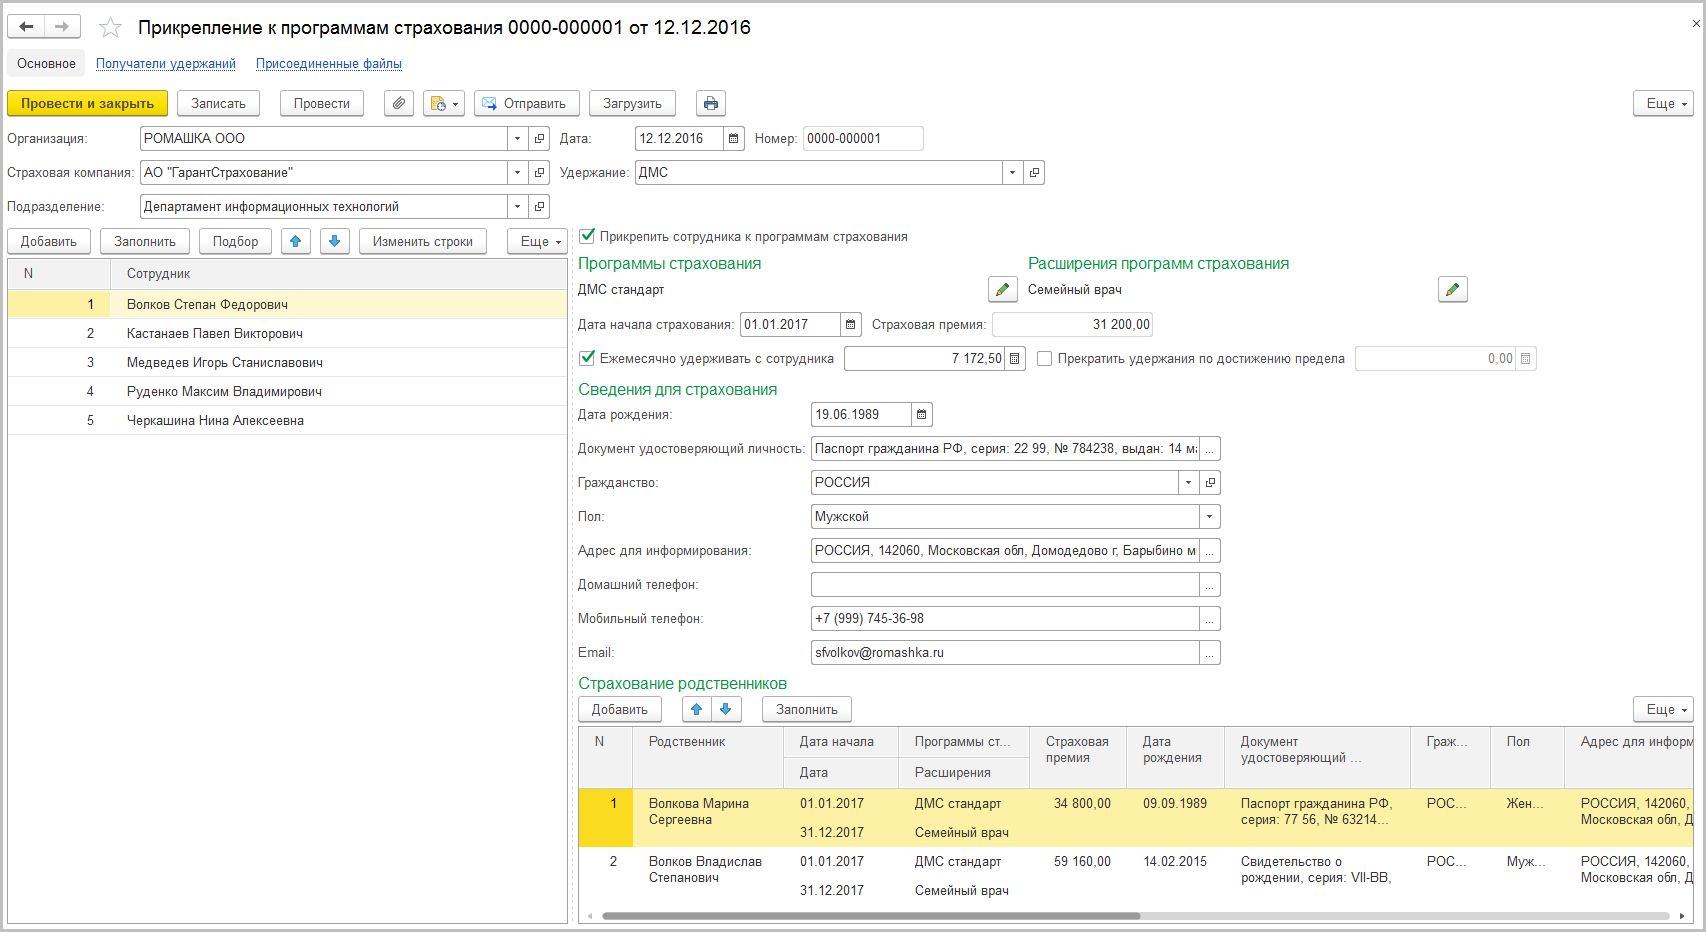1706x932 pixels.
Task: Toggle attach employee to insurance programs checkbox
Action: (587, 237)
